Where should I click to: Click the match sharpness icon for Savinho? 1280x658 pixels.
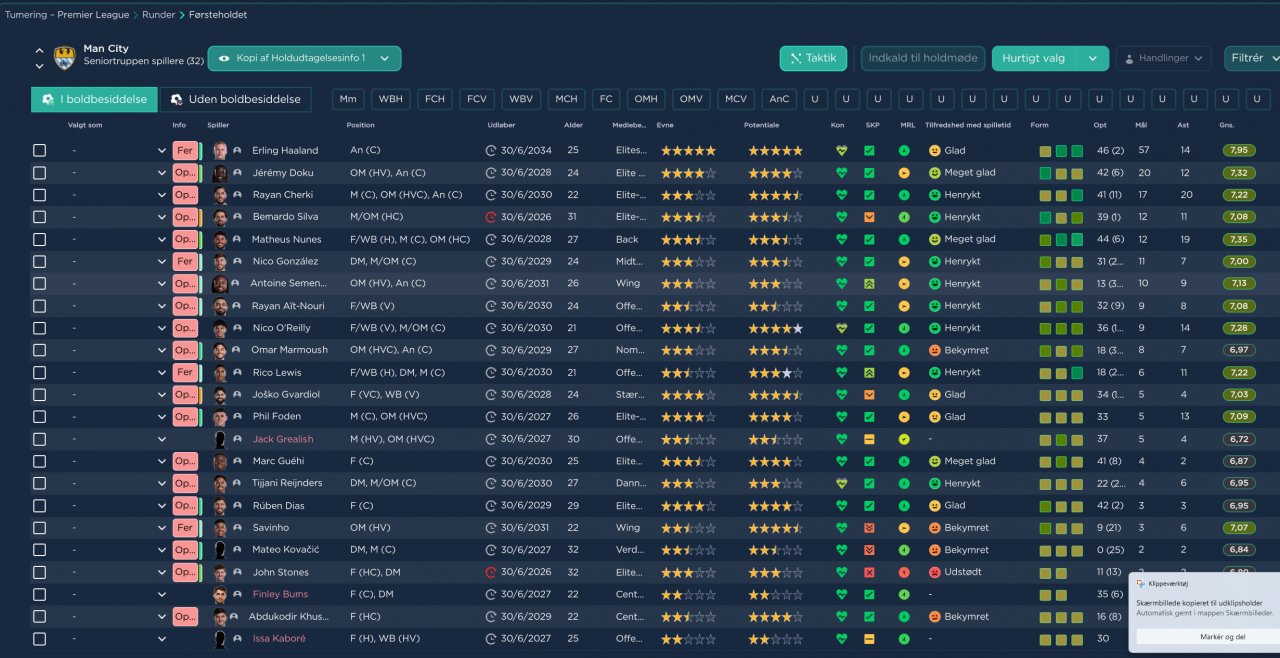click(x=870, y=528)
